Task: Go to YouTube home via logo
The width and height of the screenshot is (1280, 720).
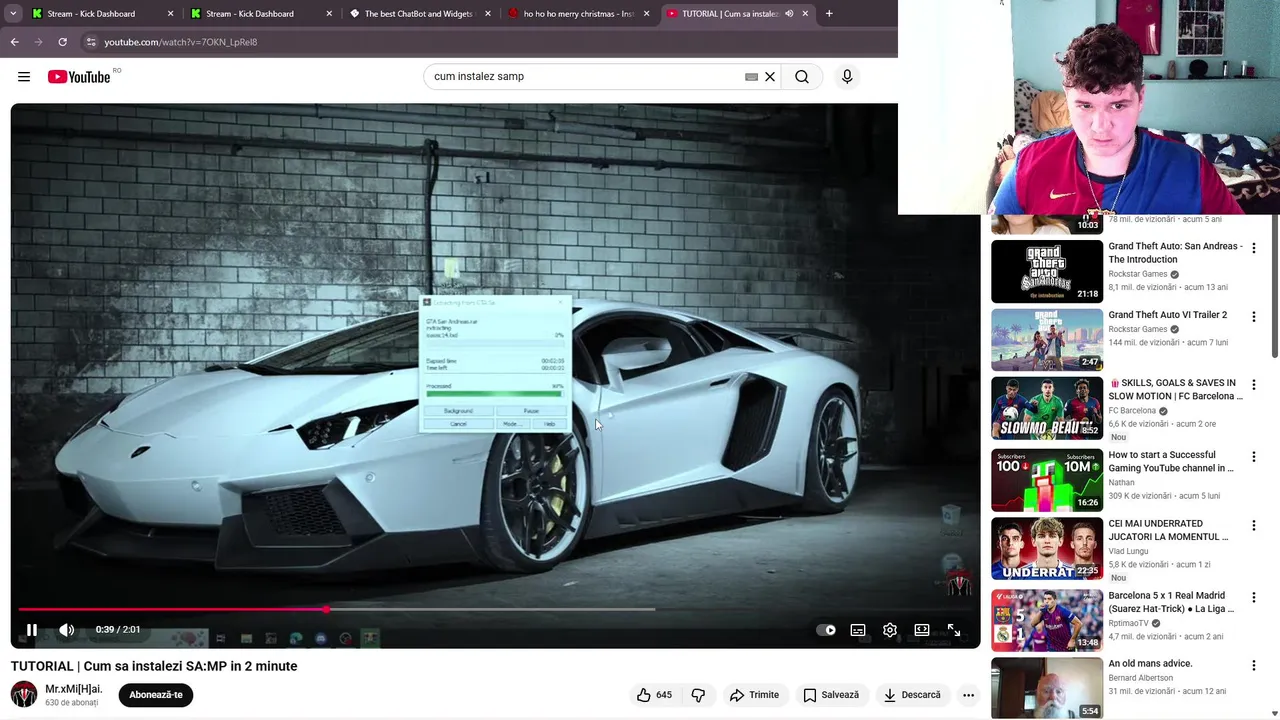Action: (x=79, y=77)
